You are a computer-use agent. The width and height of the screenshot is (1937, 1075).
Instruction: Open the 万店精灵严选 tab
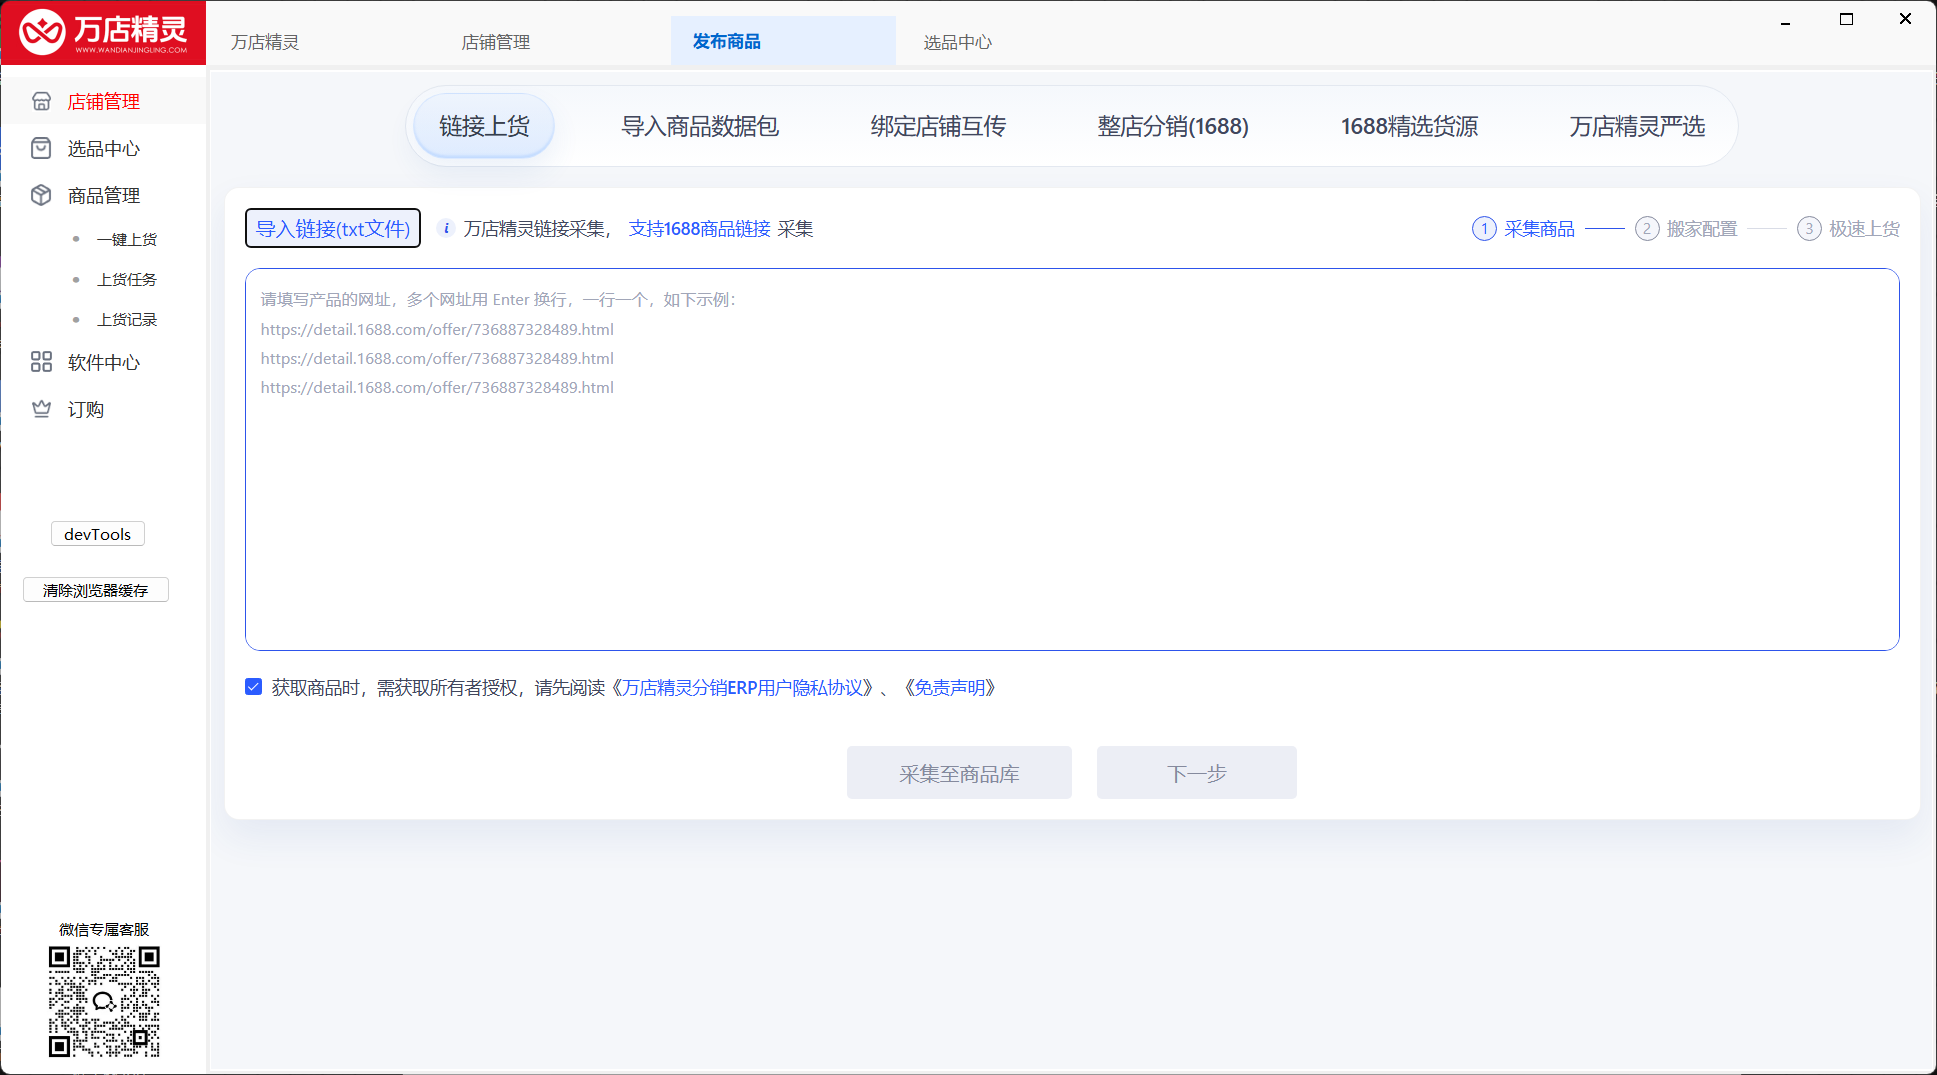tap(1637, 126)
